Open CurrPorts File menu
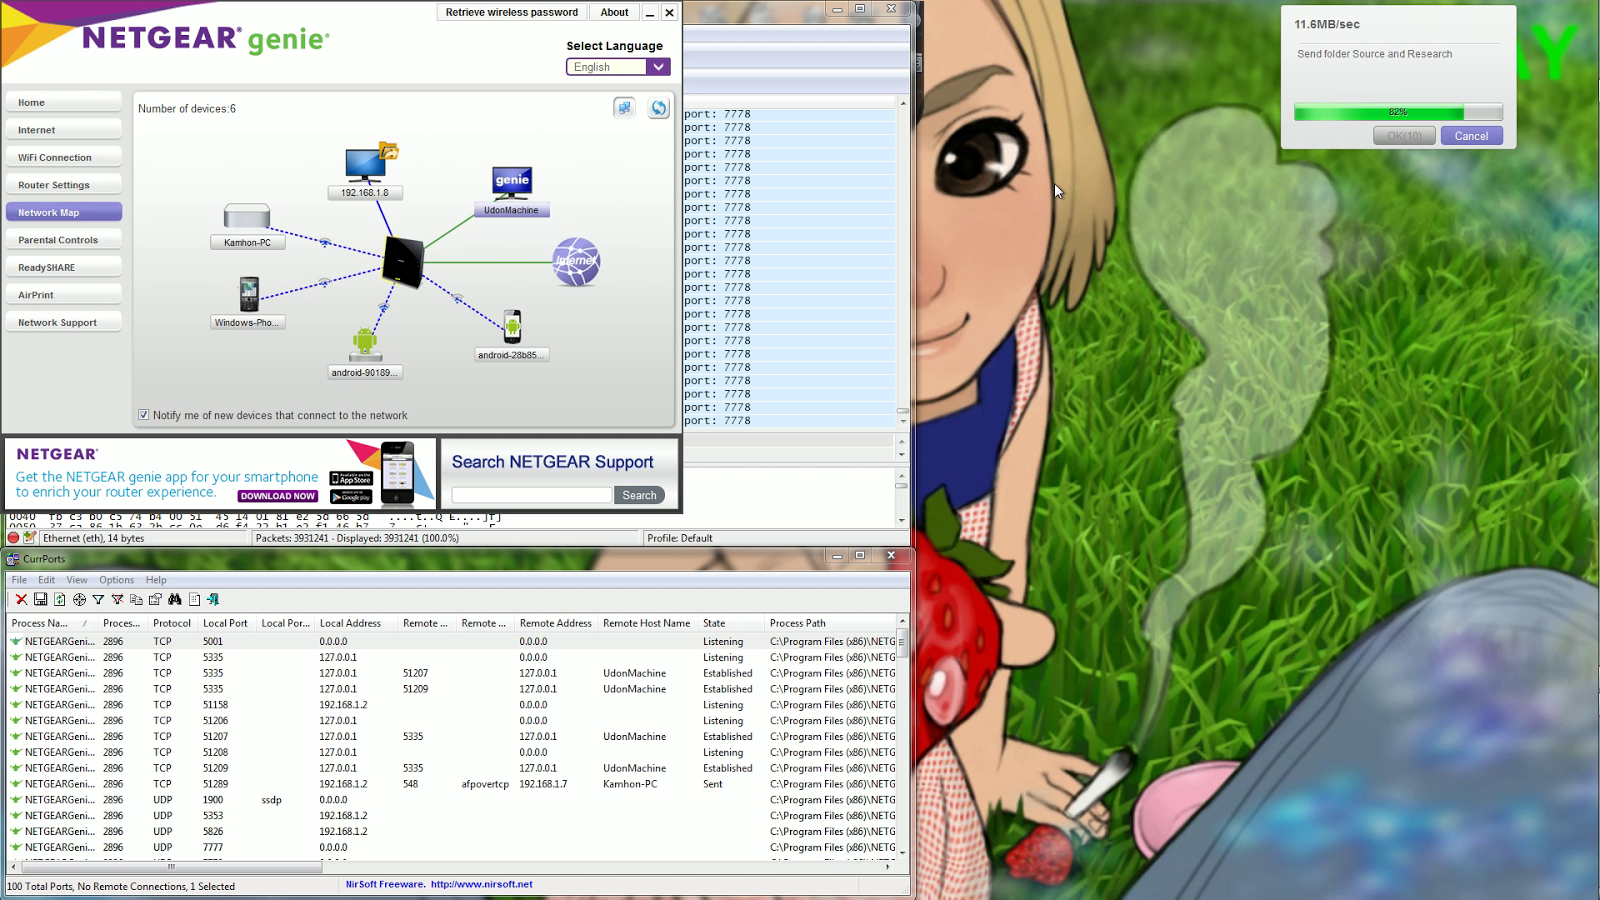 pos(19,580)
